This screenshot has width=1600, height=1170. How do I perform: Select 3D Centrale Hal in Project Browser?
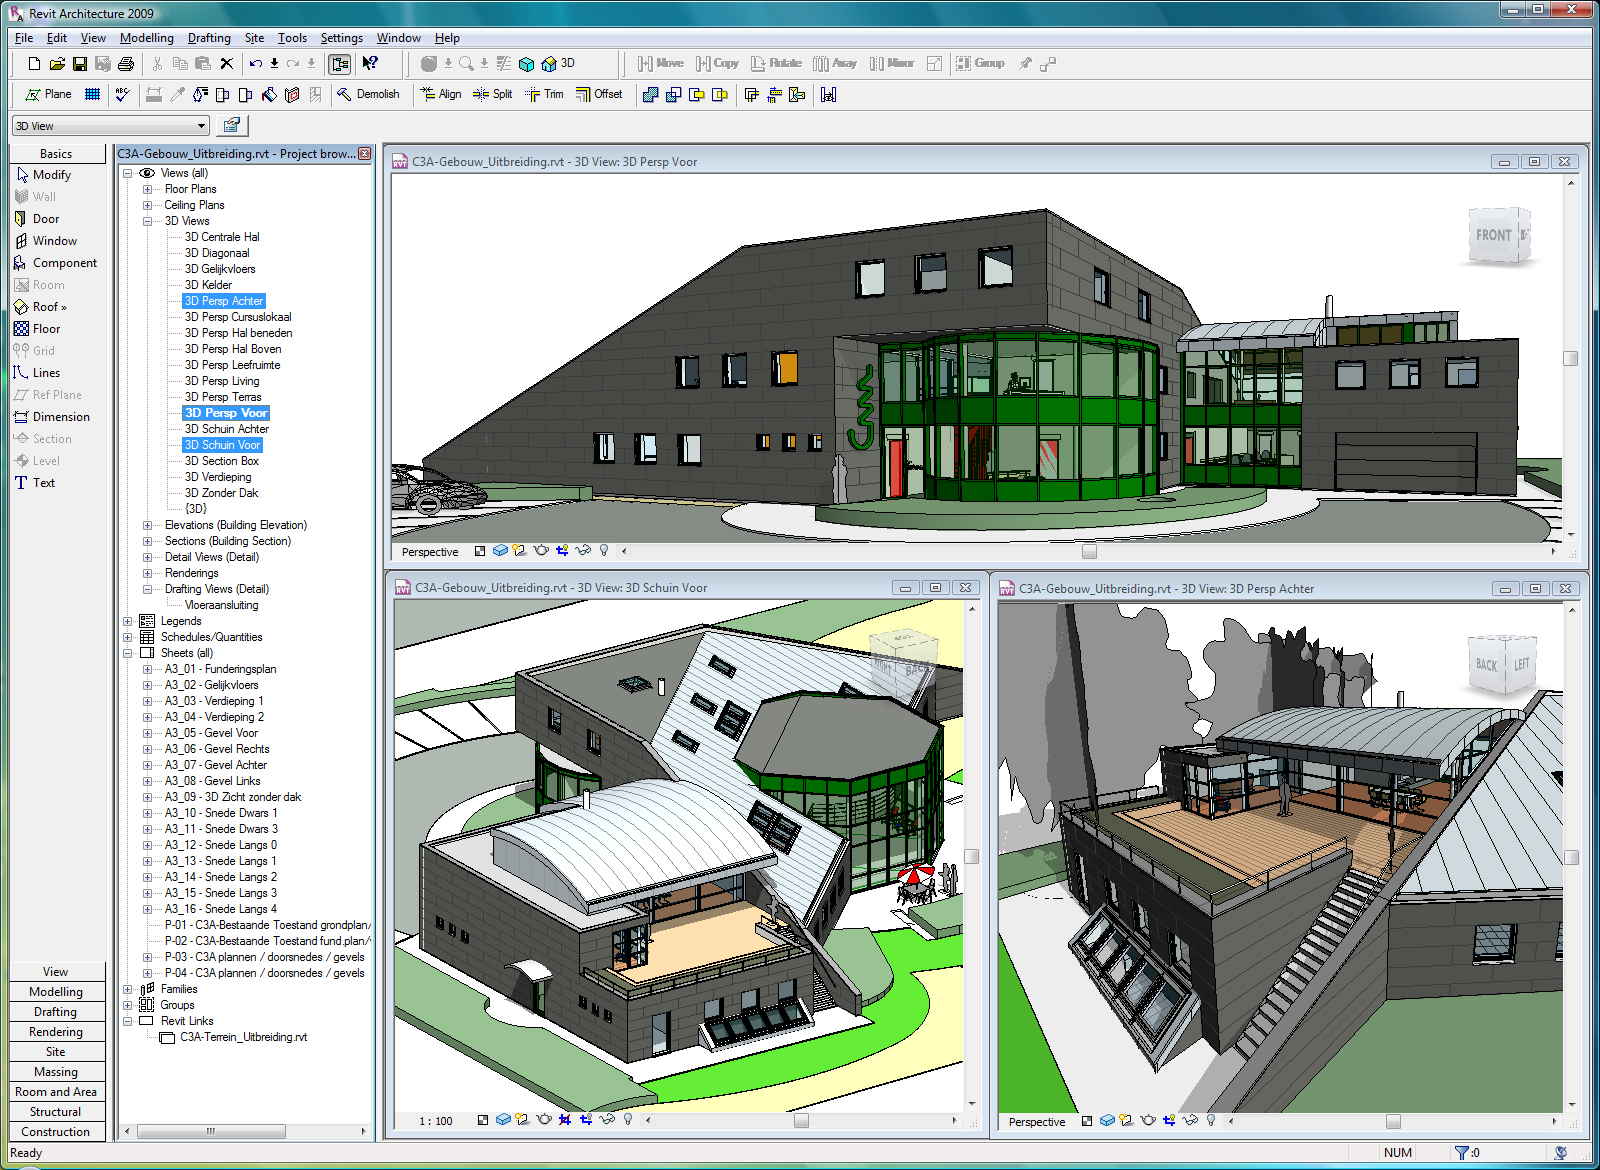pos(222,237)
